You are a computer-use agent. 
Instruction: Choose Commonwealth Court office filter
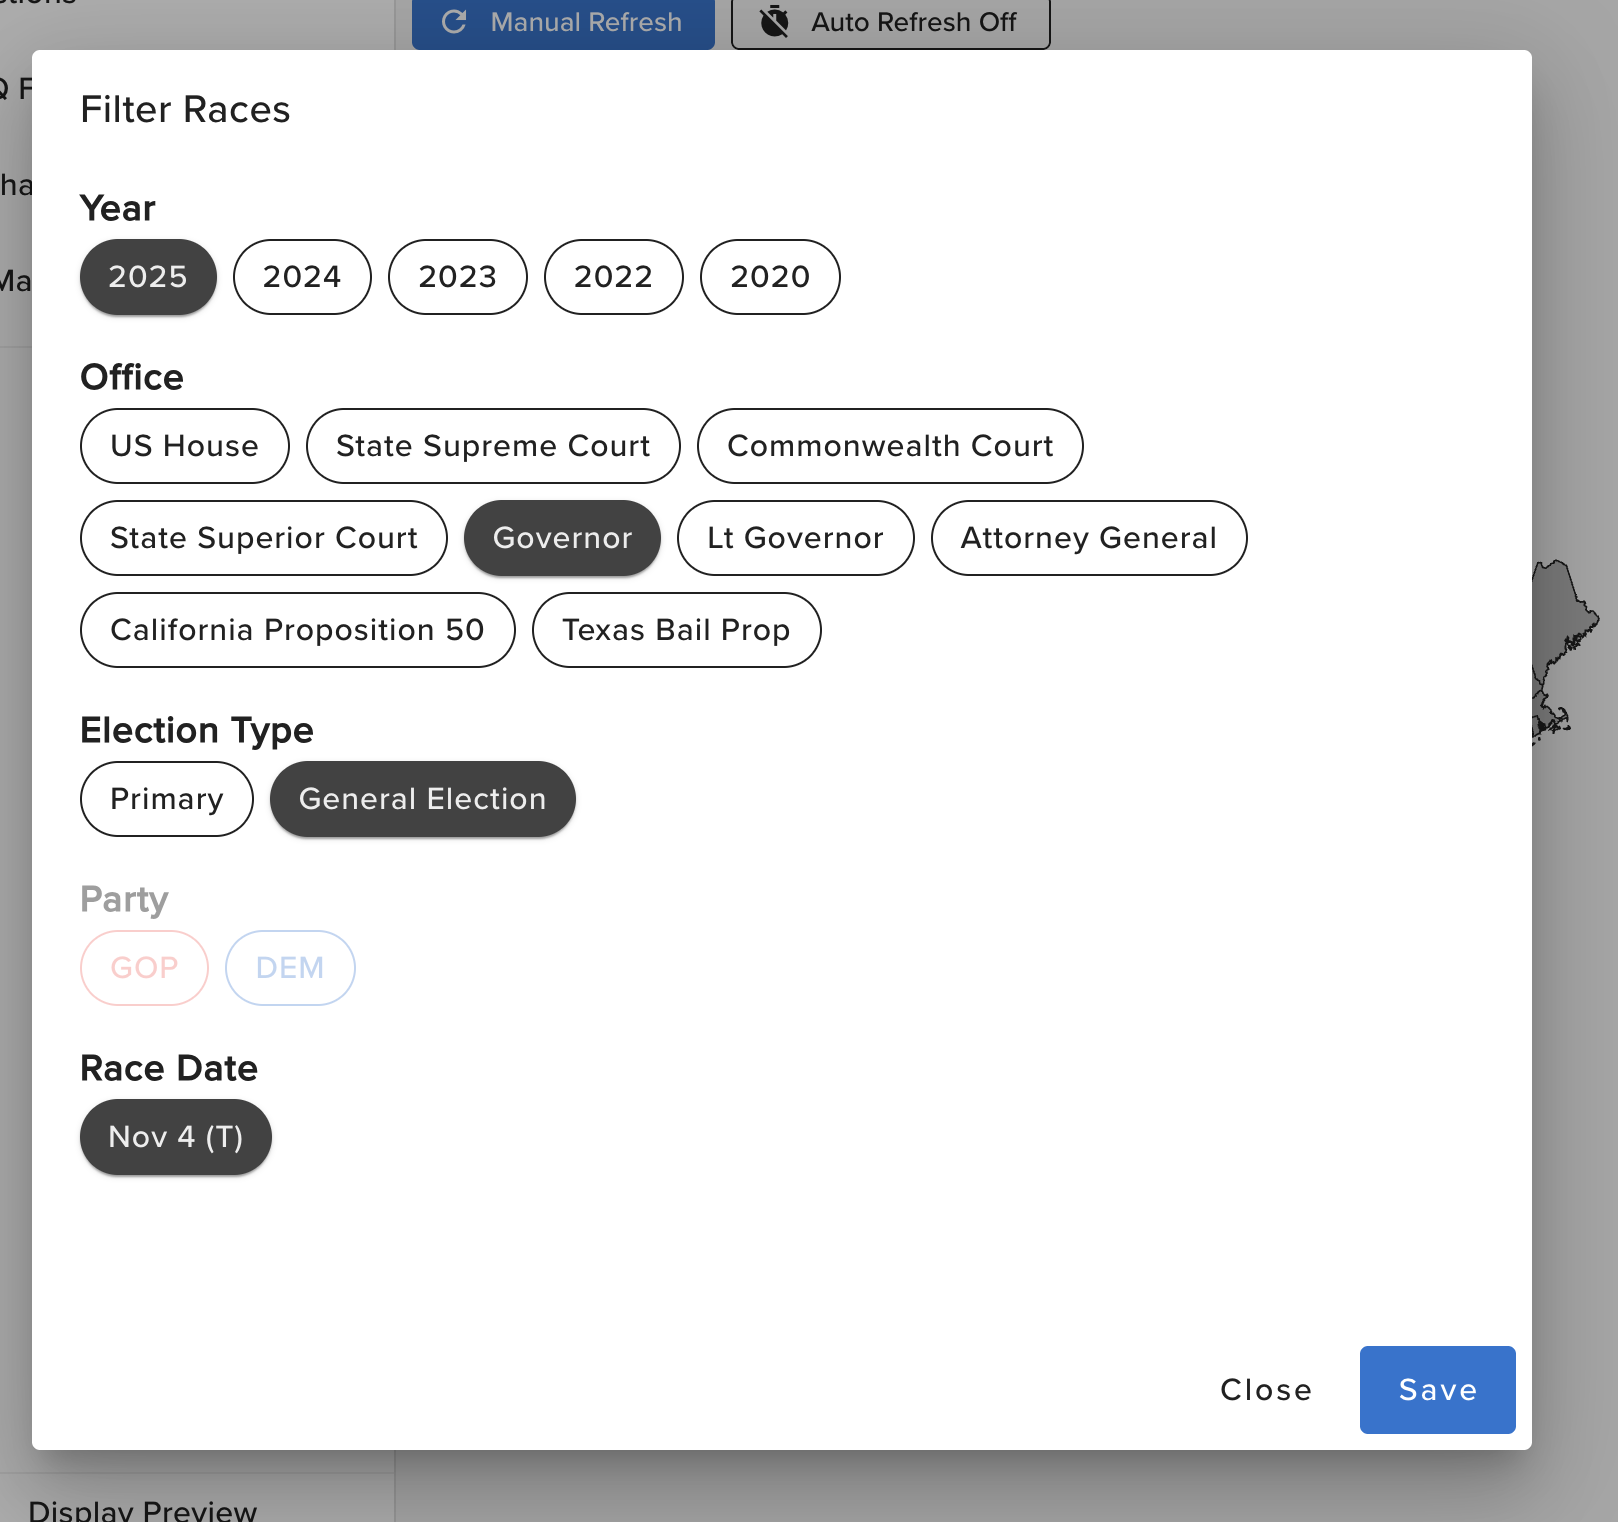pyautogui.click(x=890, y=446)
